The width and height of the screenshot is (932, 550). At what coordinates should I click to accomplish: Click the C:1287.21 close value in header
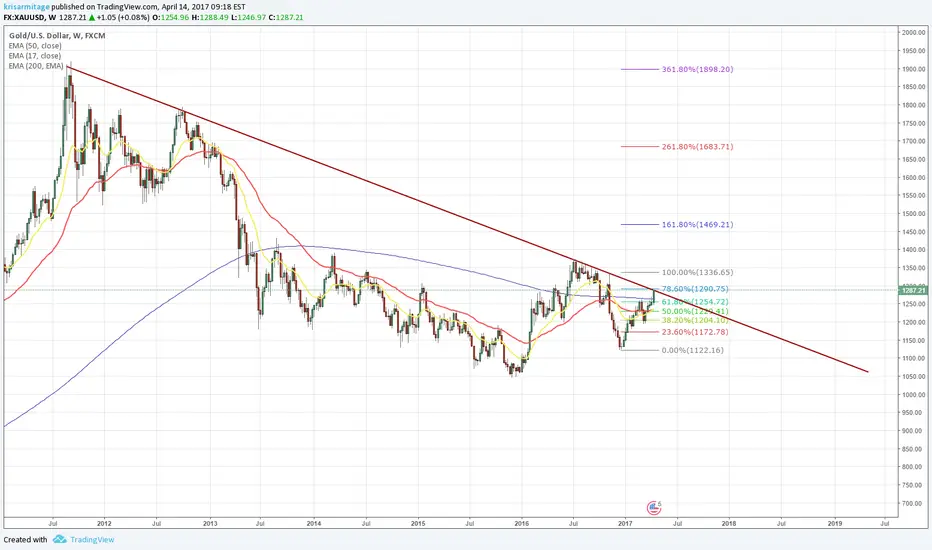(x=286, y=18)
